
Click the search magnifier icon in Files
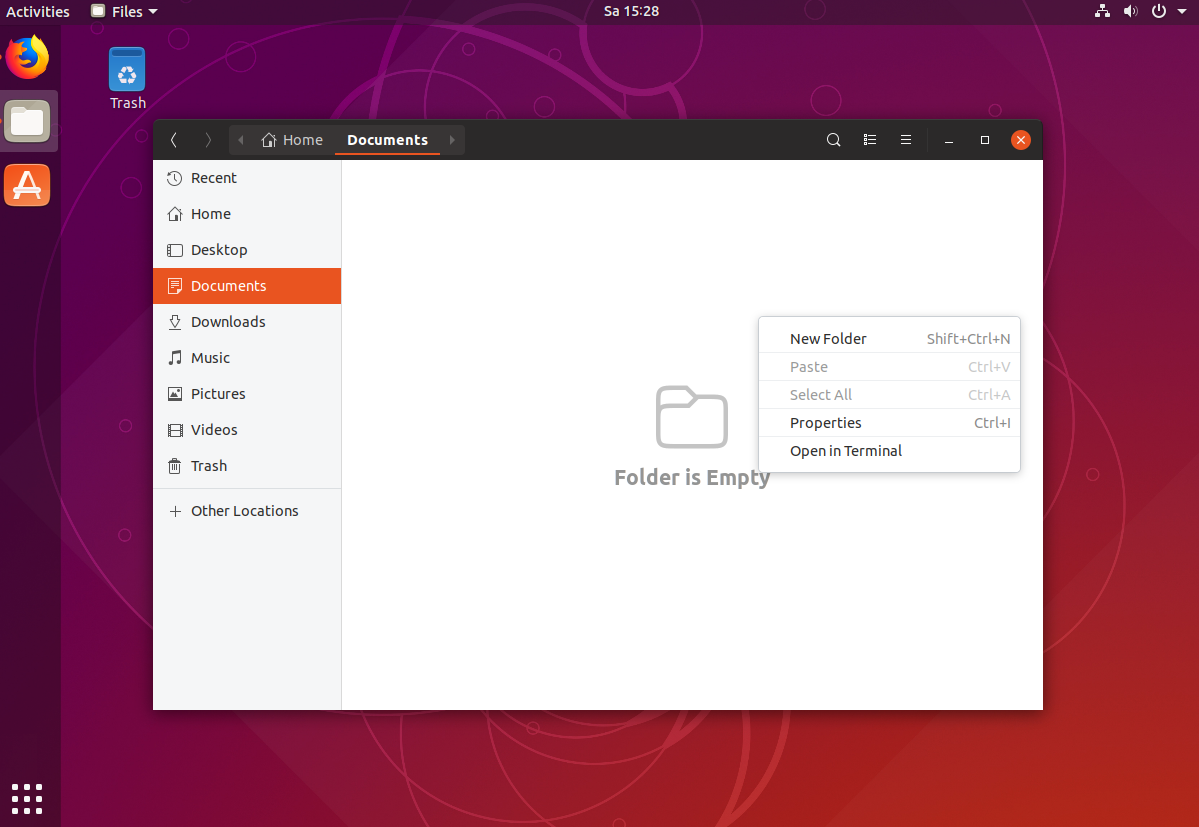pos(833,140)
